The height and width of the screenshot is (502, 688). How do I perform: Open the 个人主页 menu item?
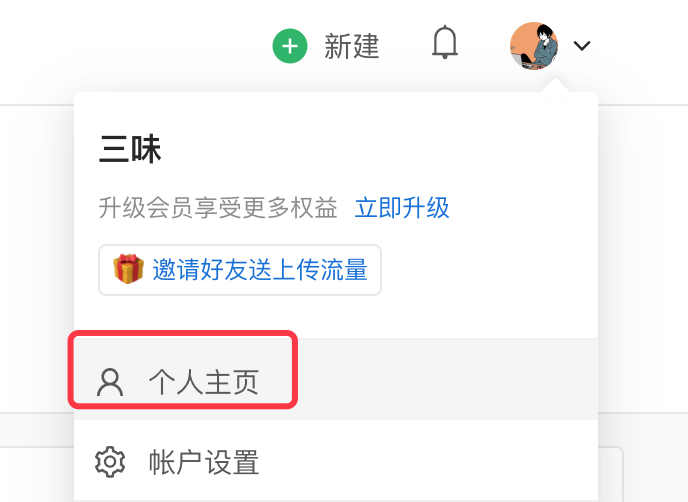pos(336,379)
